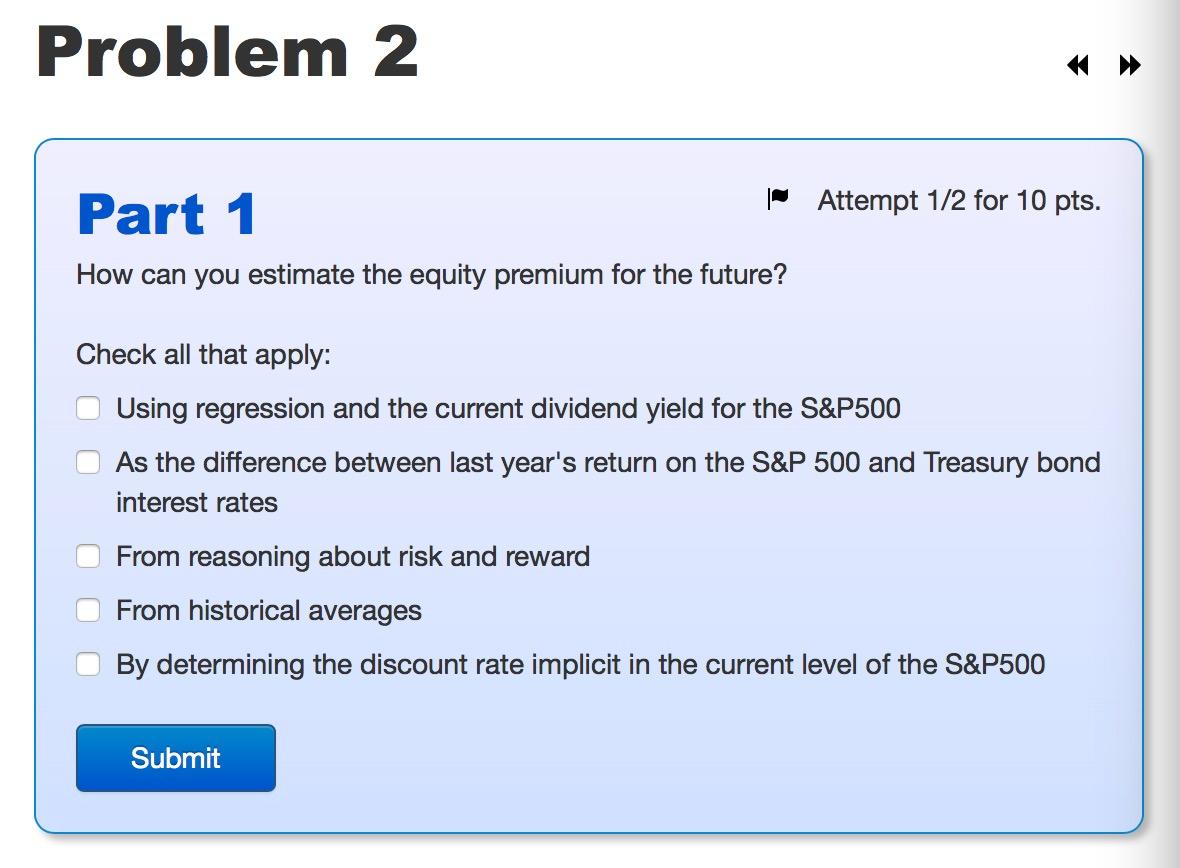This screenshot has height=868, width=1180.
Task: Click the interest rates wrapped text line
Action: coord(195,503)
